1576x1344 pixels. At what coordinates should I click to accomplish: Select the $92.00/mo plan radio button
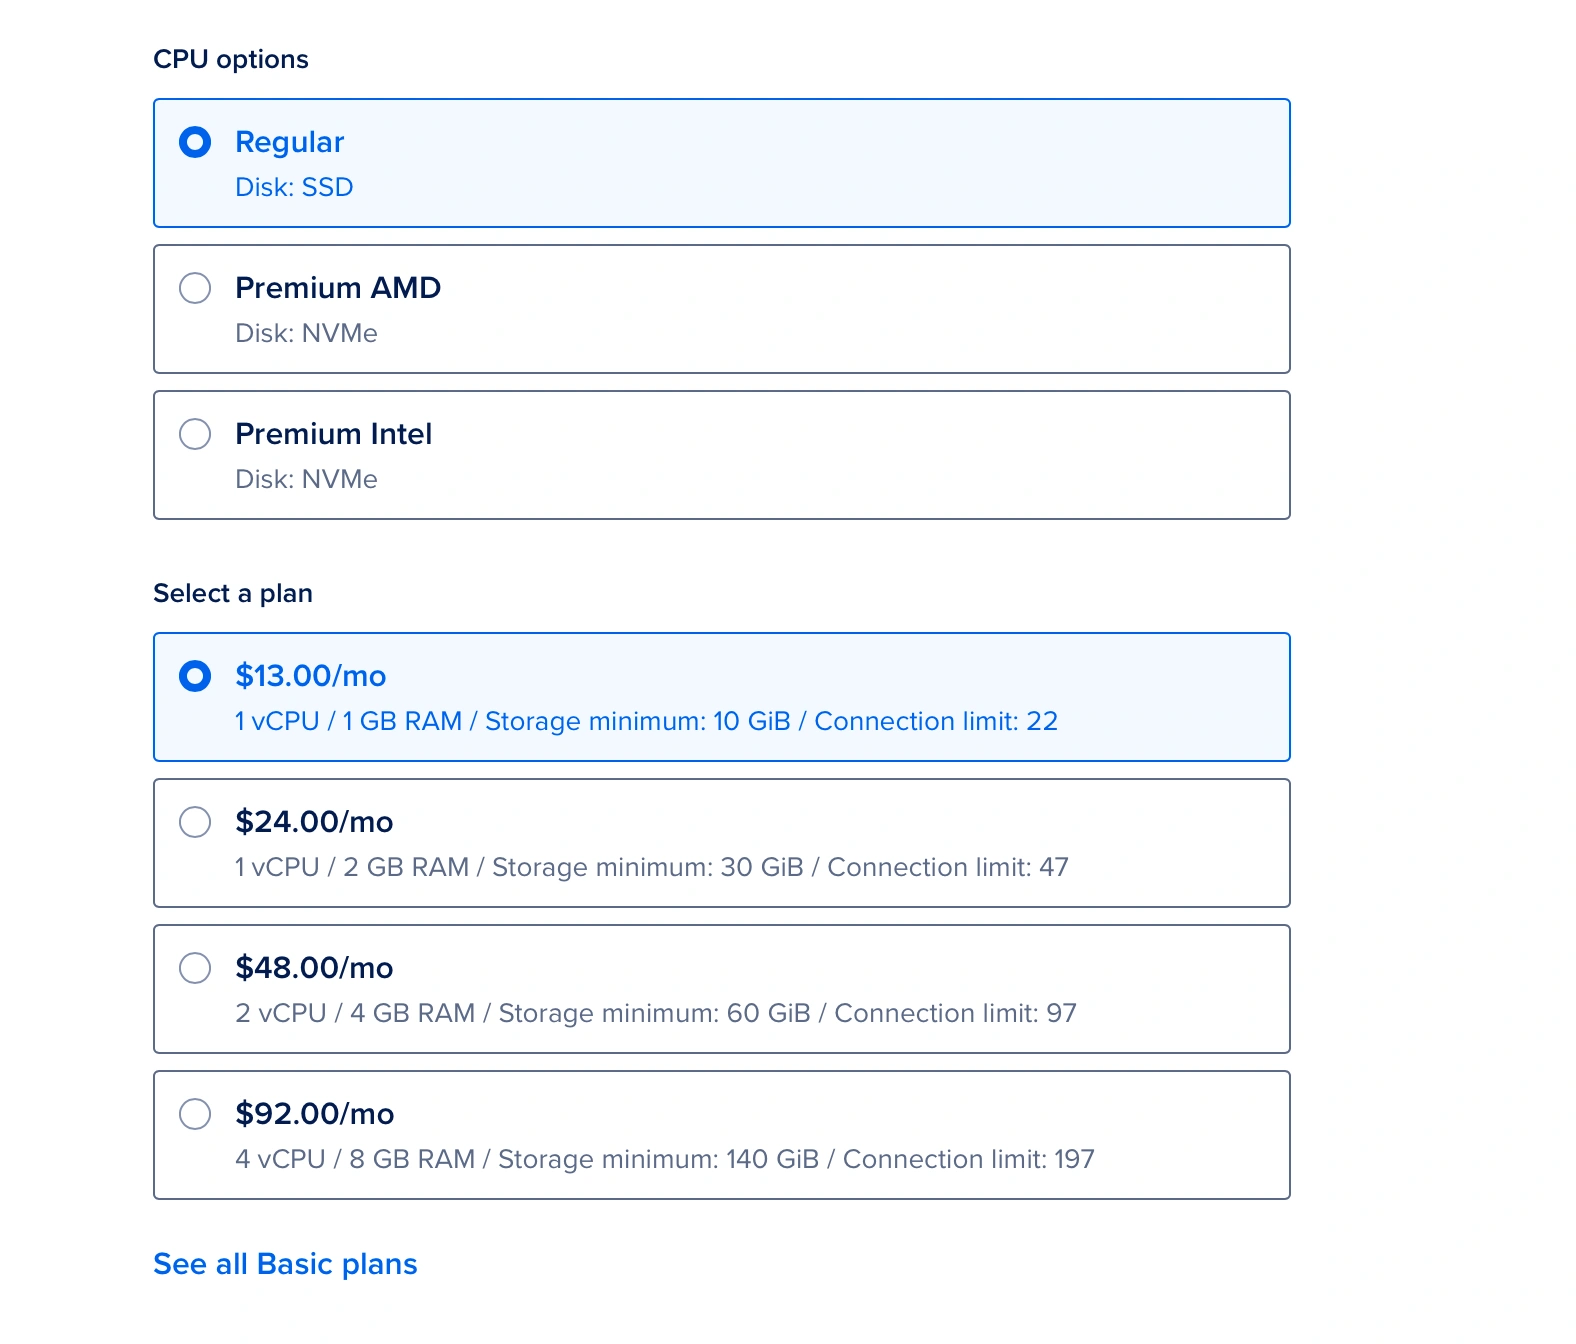pyautogui.click(x=195, y=1114)
